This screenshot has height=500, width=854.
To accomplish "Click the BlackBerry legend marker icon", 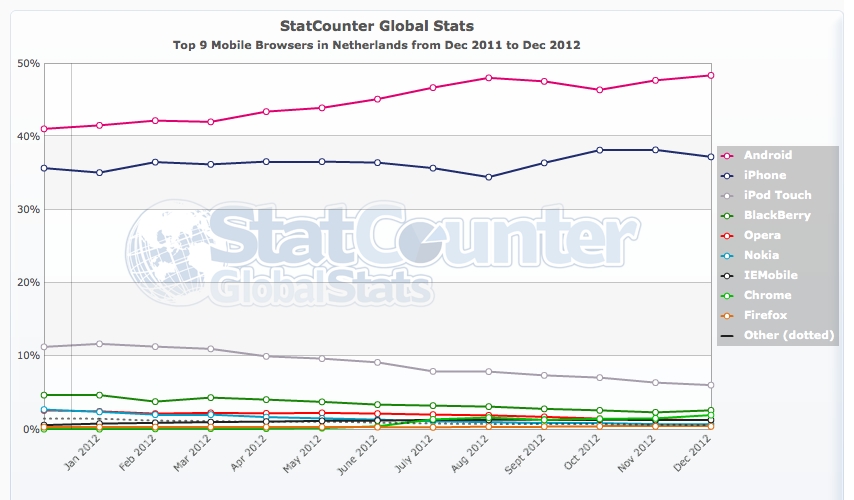I will (726, 215).
